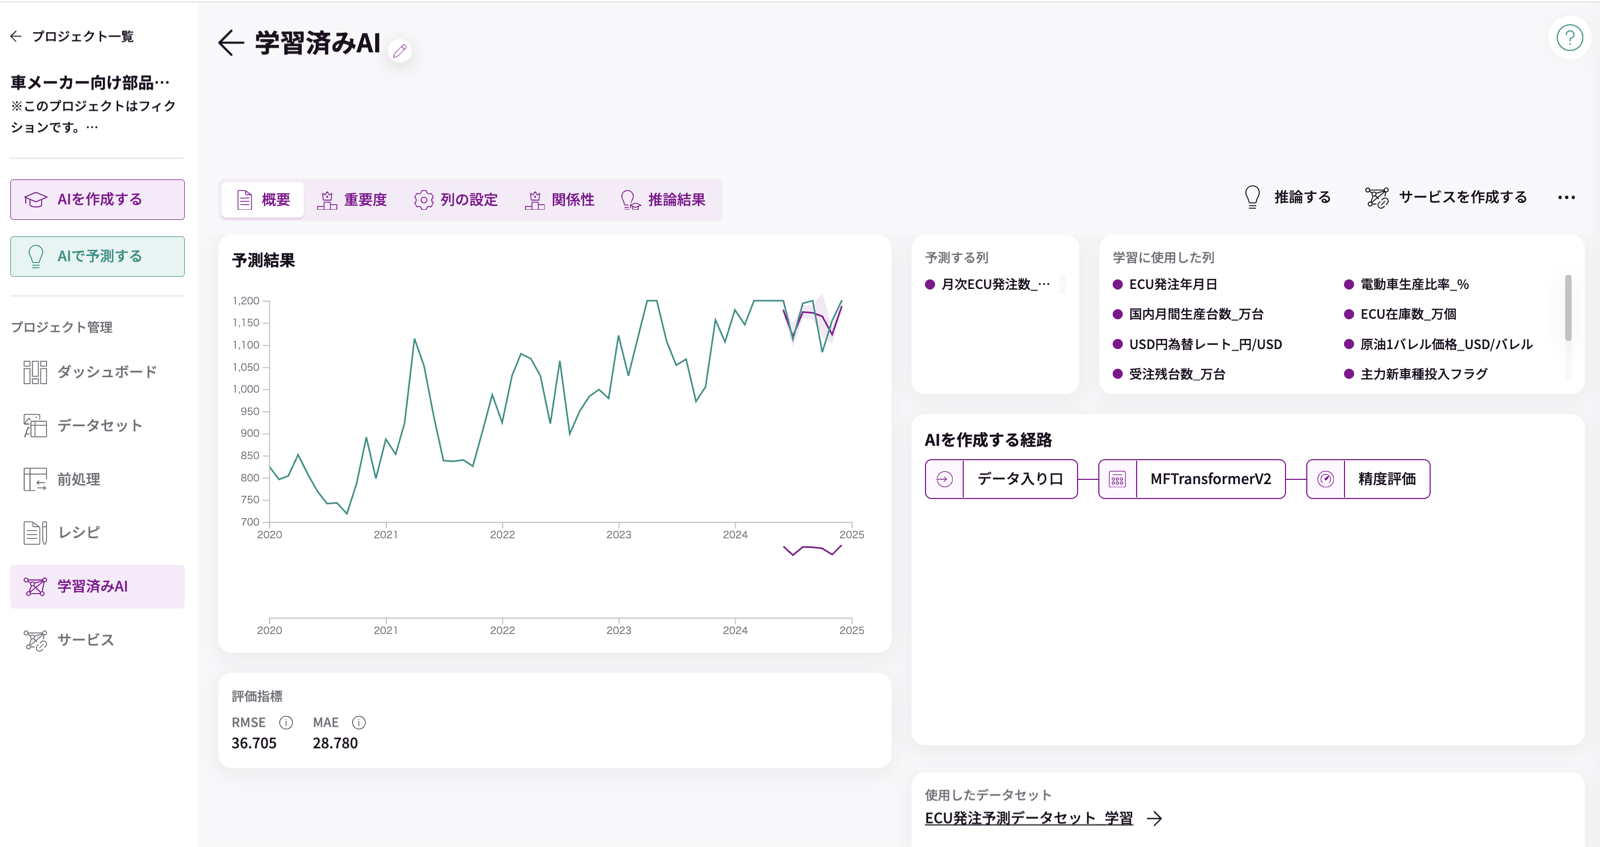Open the help question mark icon

(x=1569, y=38)
